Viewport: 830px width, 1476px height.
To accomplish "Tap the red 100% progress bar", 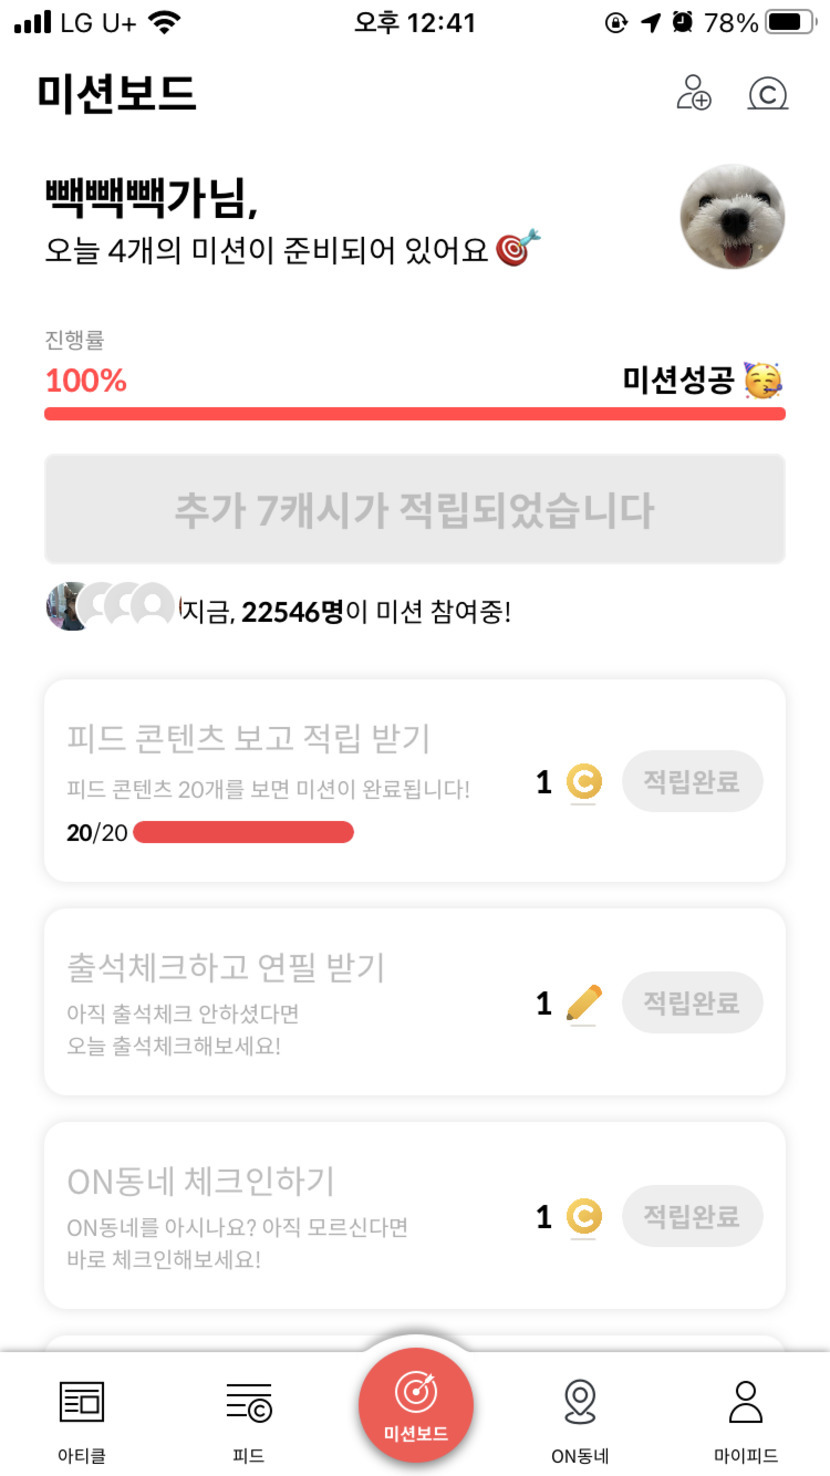I will pos(414,414).
